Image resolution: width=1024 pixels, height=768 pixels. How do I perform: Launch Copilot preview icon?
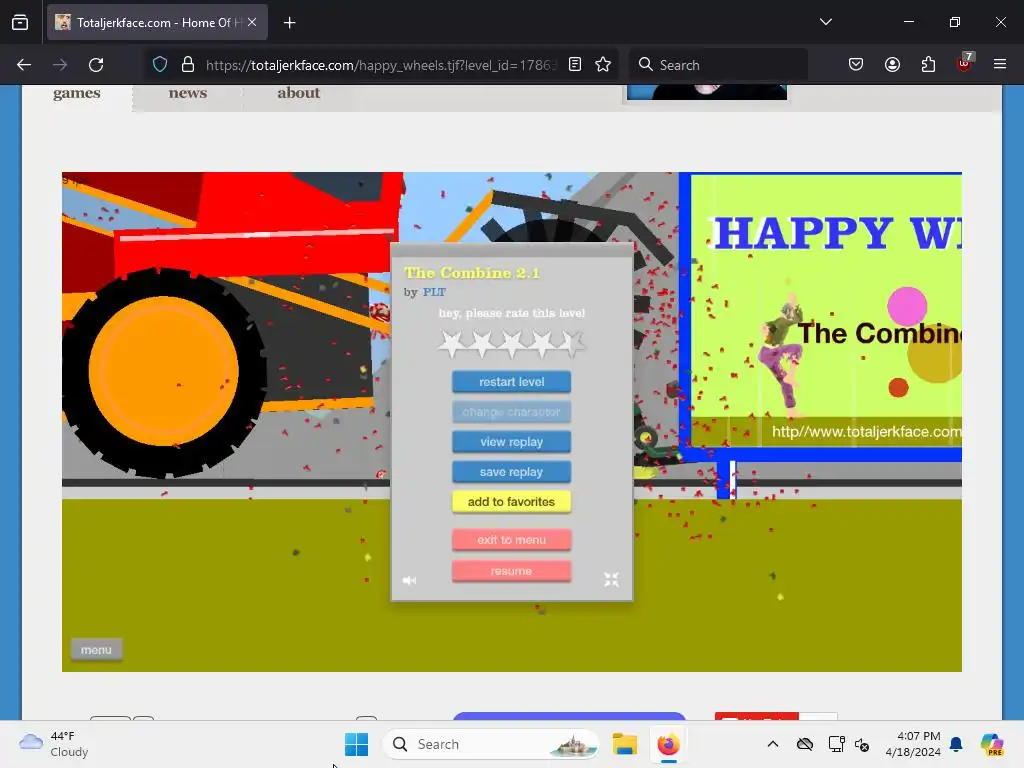992,744
